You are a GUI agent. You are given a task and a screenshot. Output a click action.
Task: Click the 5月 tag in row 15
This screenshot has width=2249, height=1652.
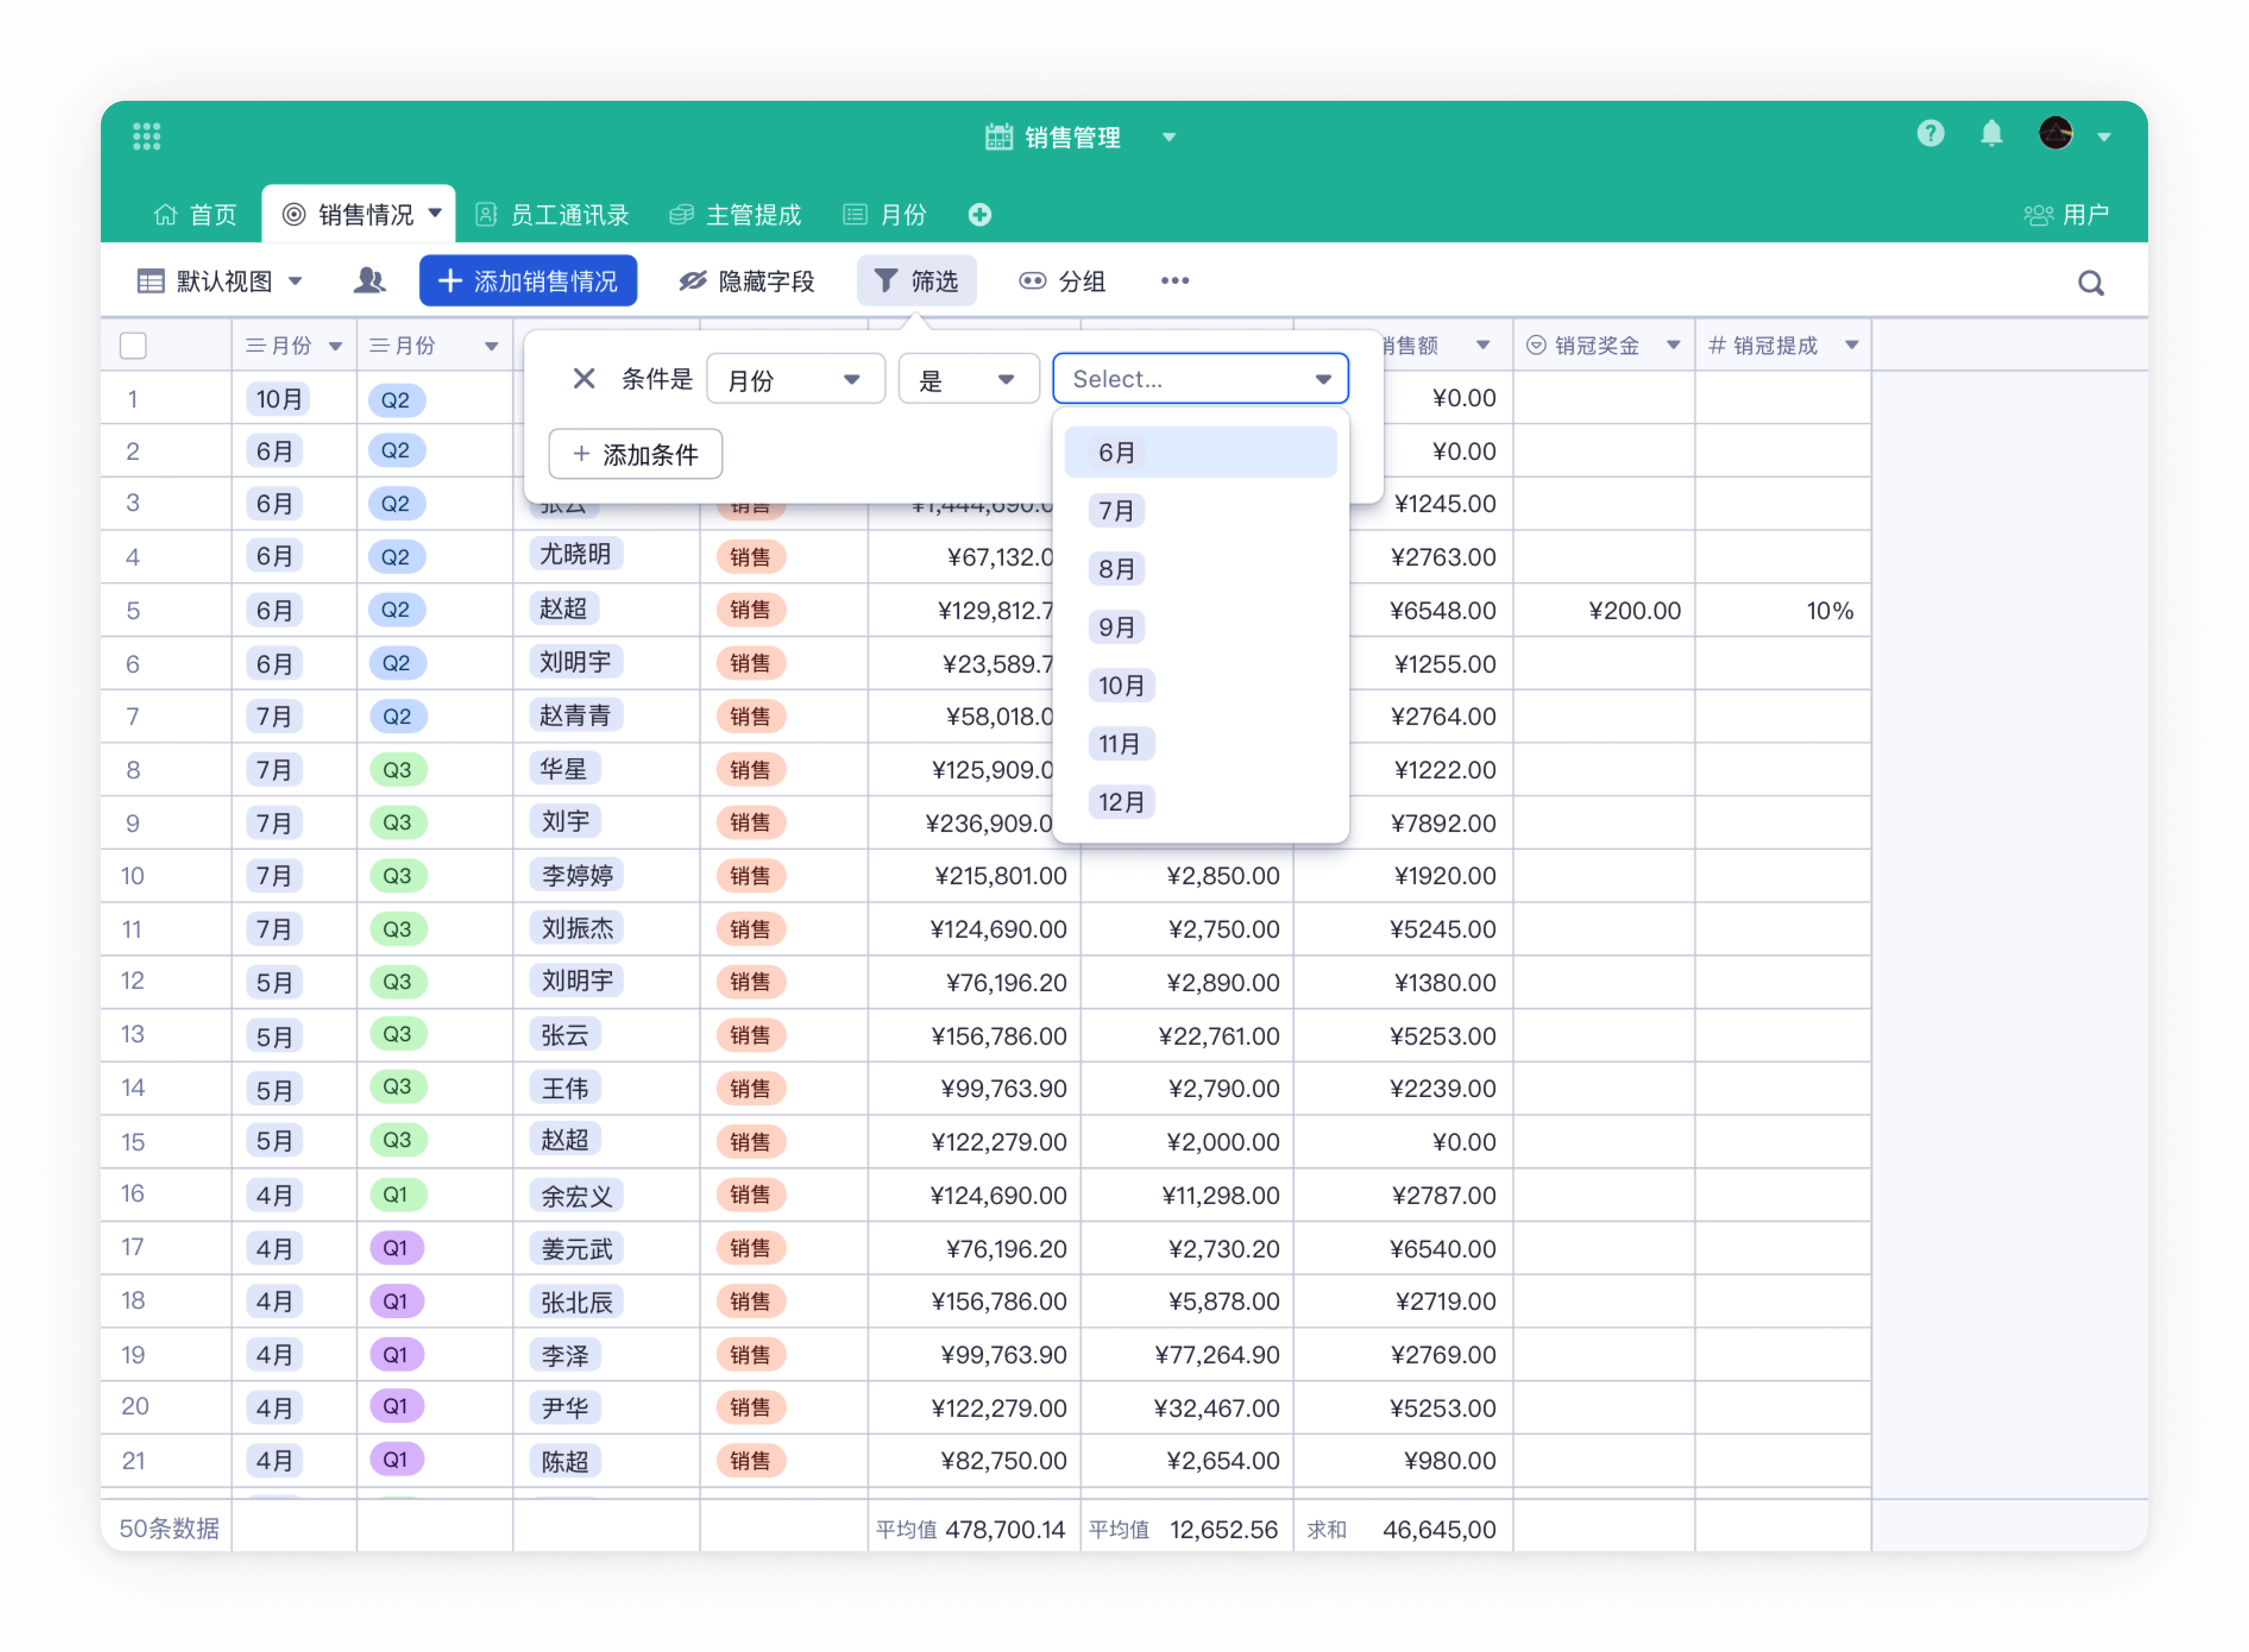[x=274, y=1142]
